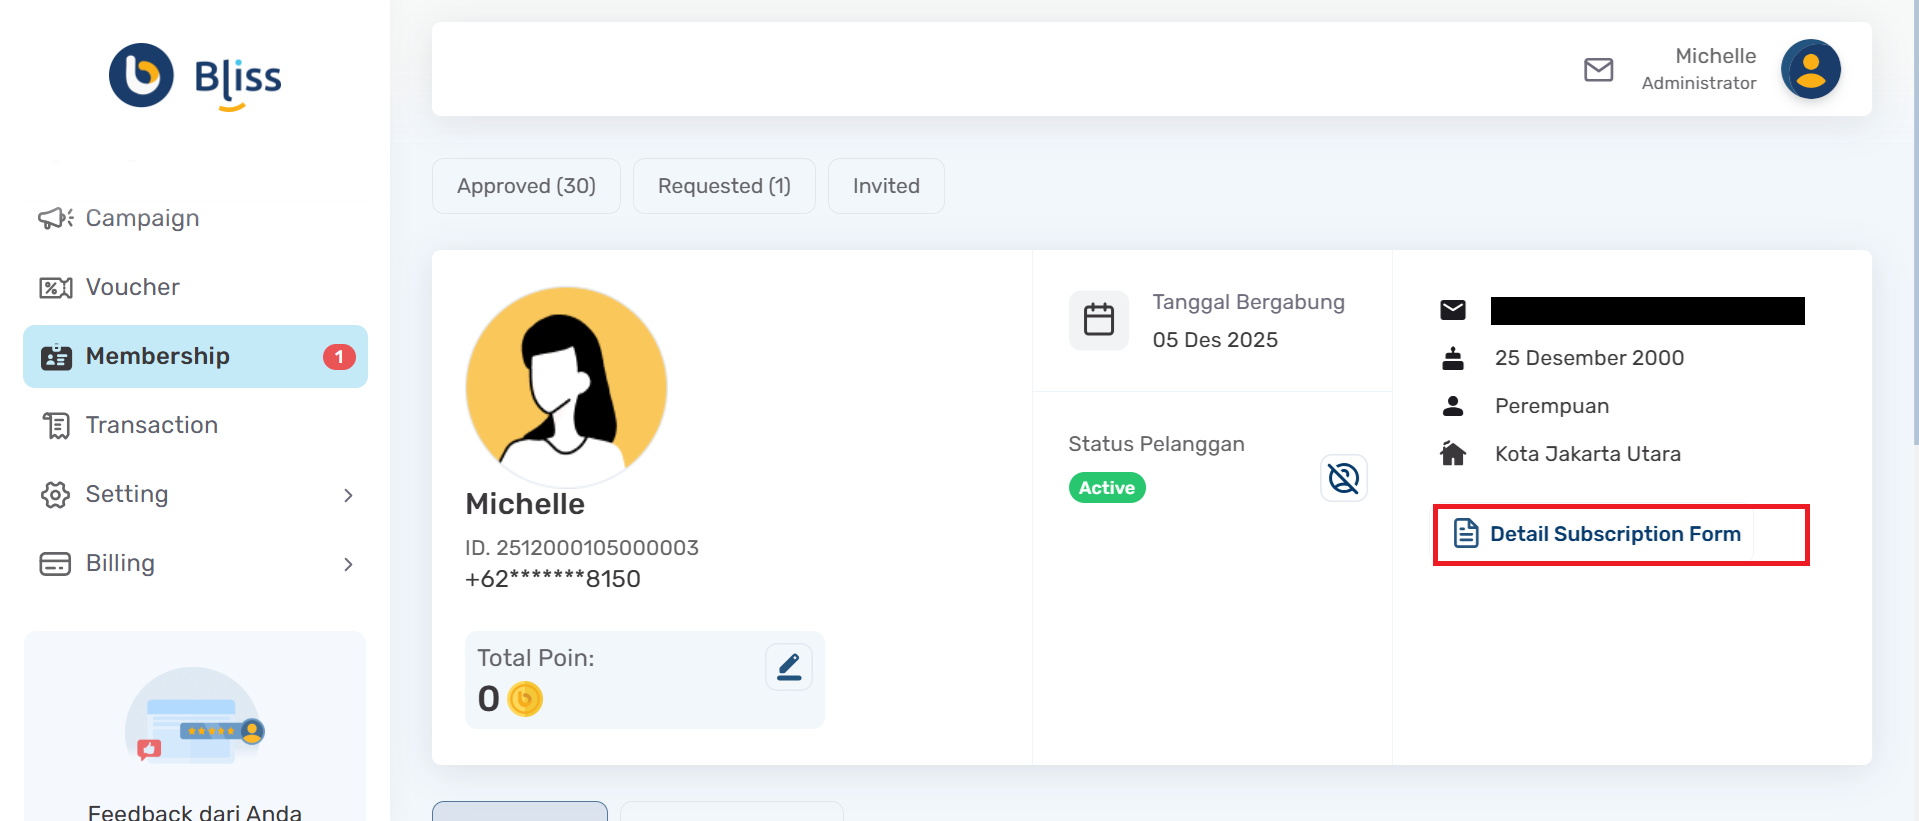Select the Invited tab

coord(886,186)
